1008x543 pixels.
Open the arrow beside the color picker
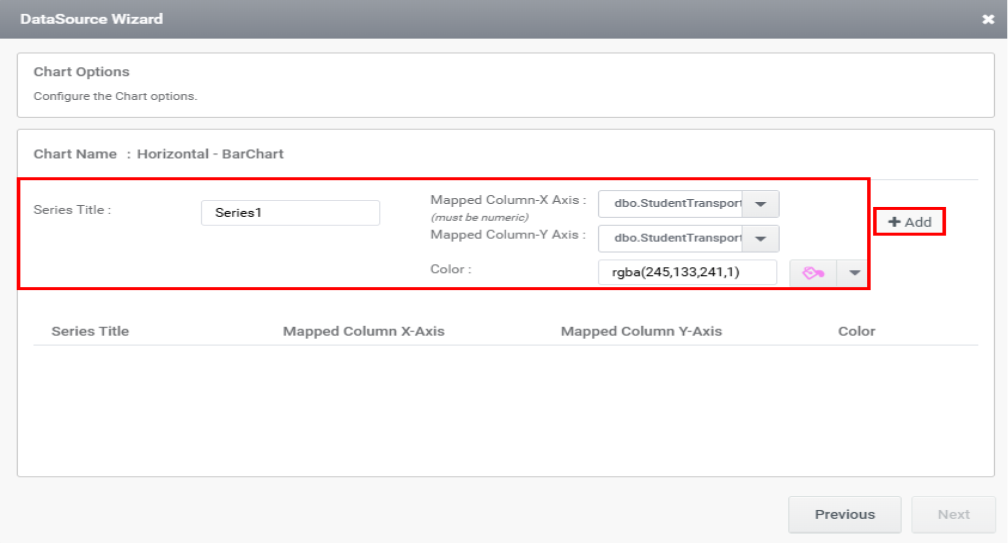point(853,272)
